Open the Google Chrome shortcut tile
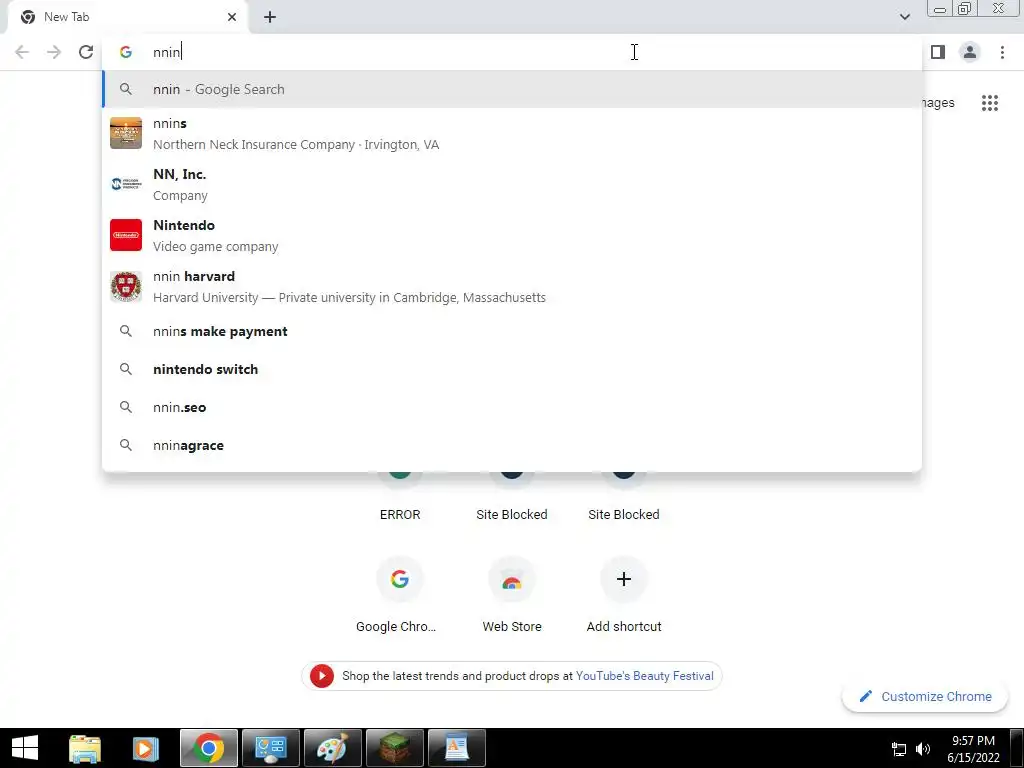Viewport: 1024px width, 768px height. click(399, 596)
